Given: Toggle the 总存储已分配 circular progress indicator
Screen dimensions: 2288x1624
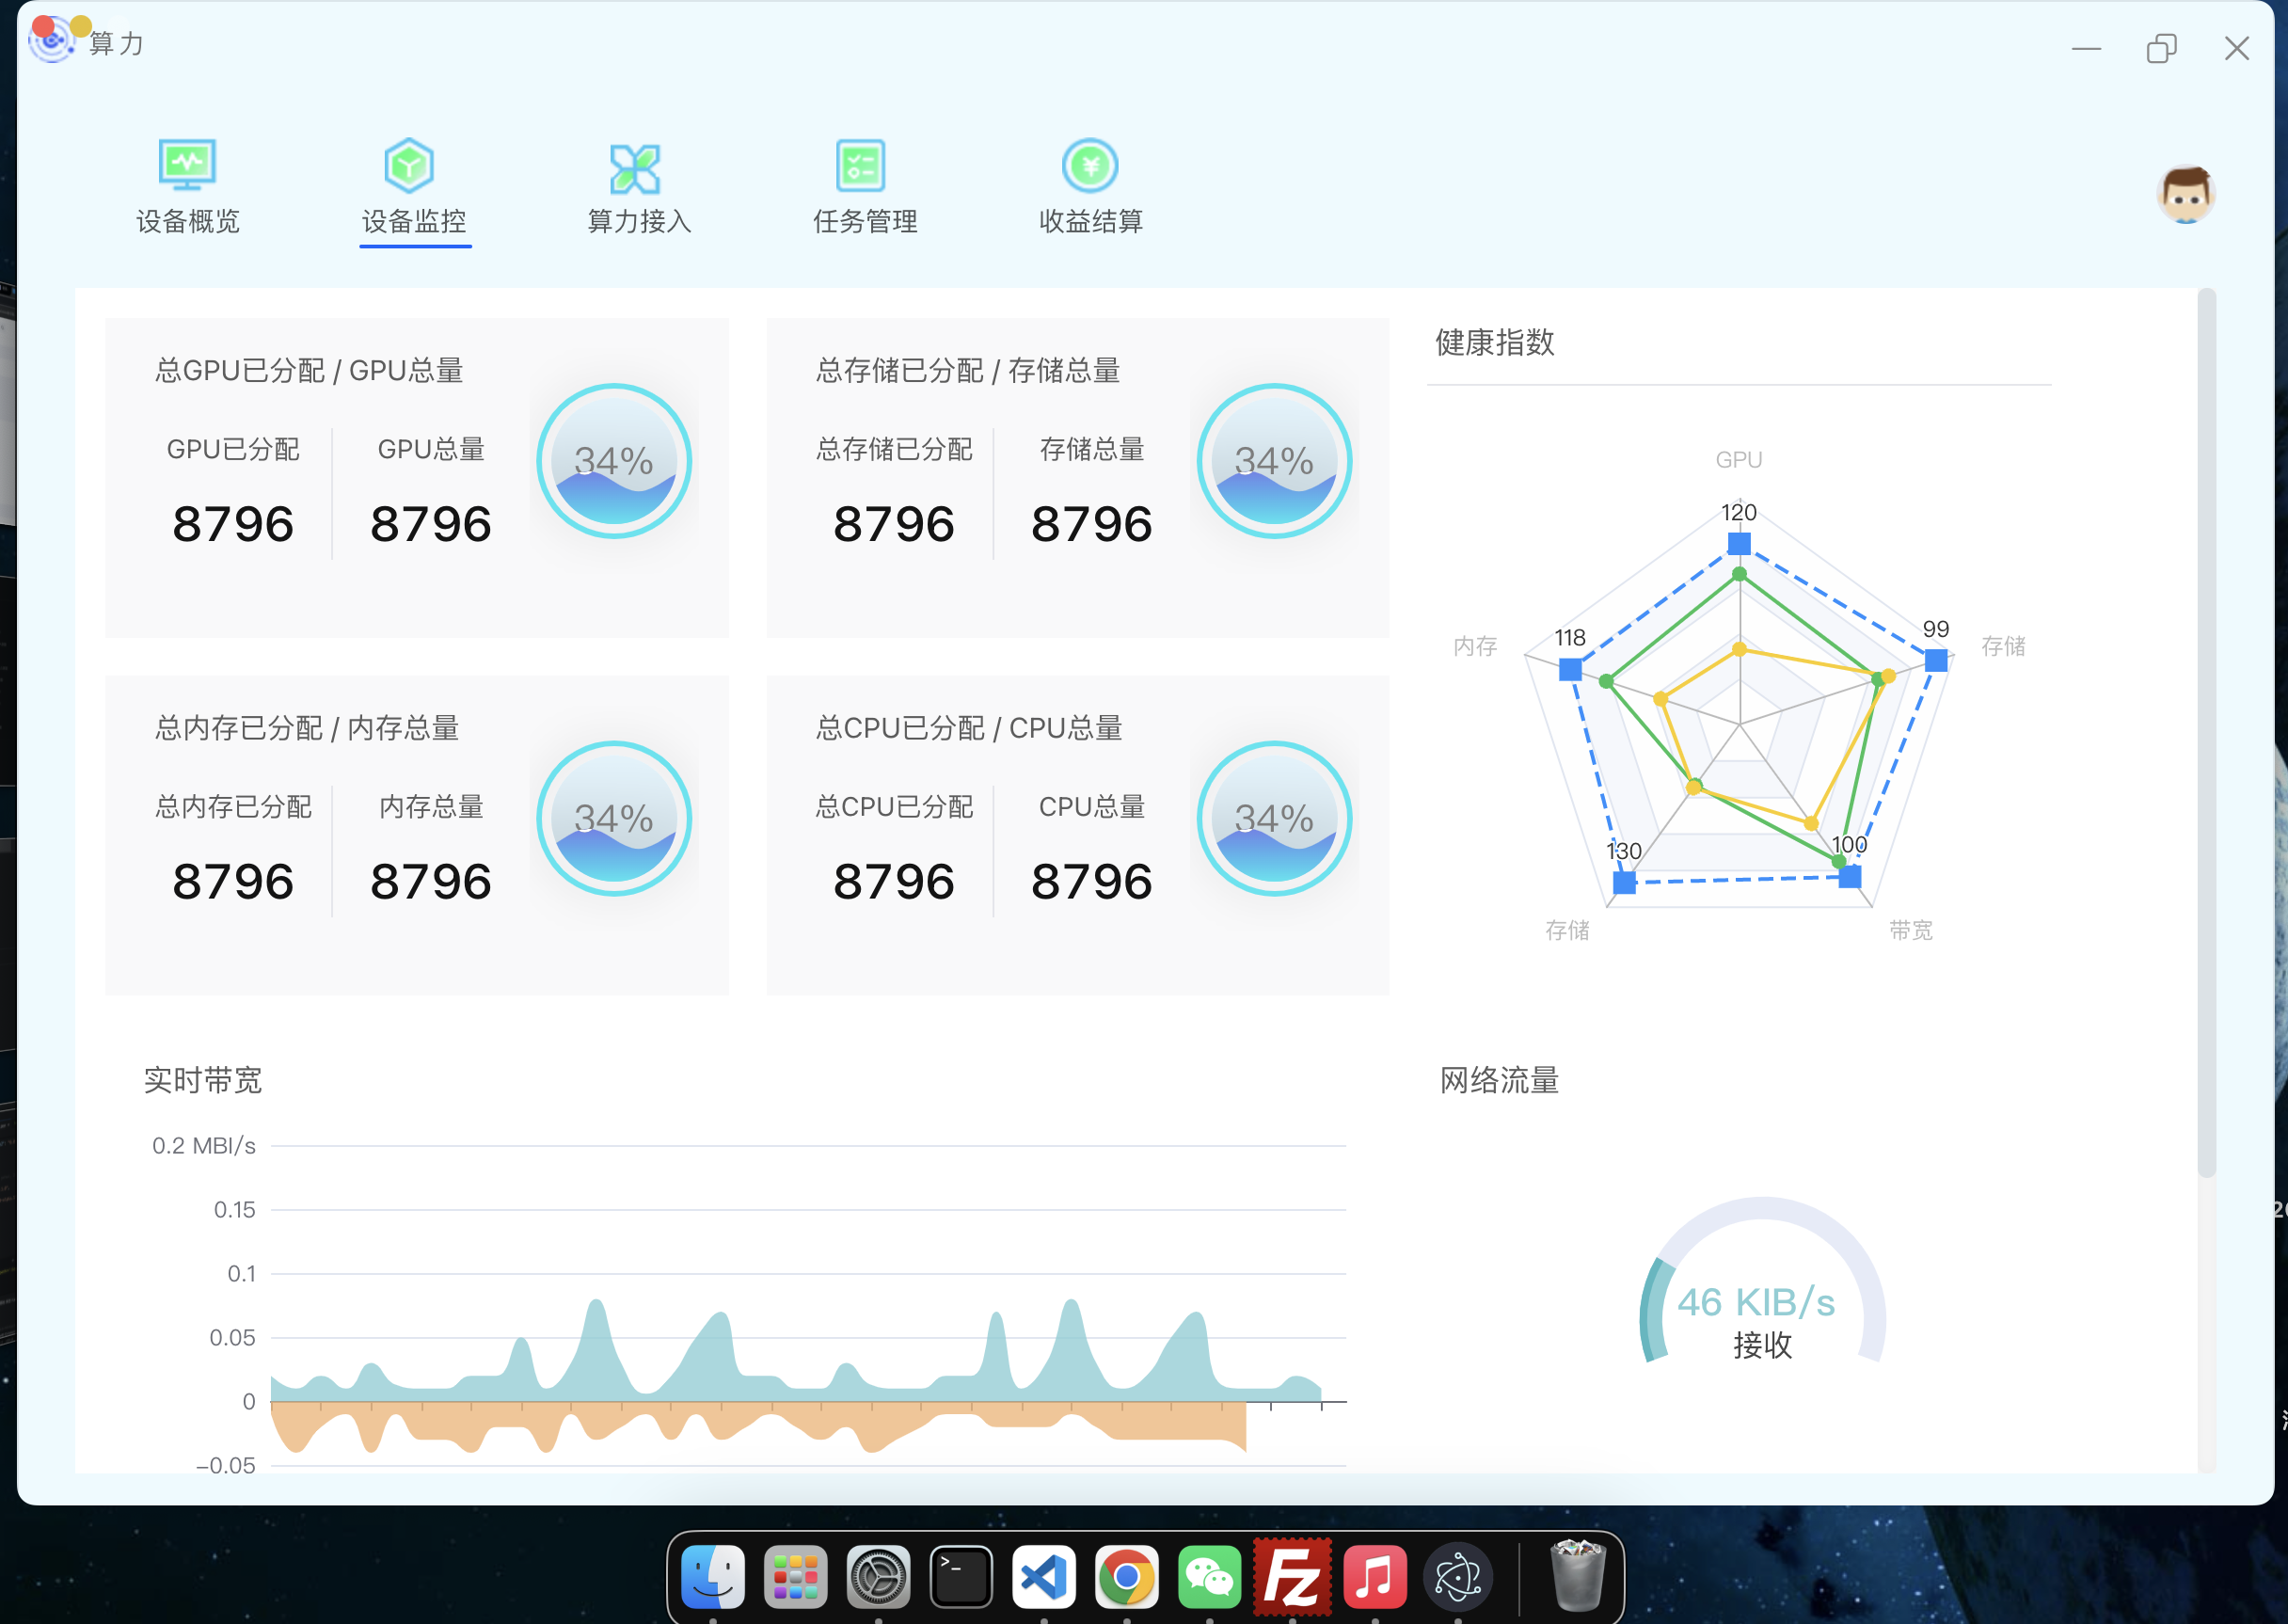Looking at the screenshot, I should click(x=1274, y=464).
